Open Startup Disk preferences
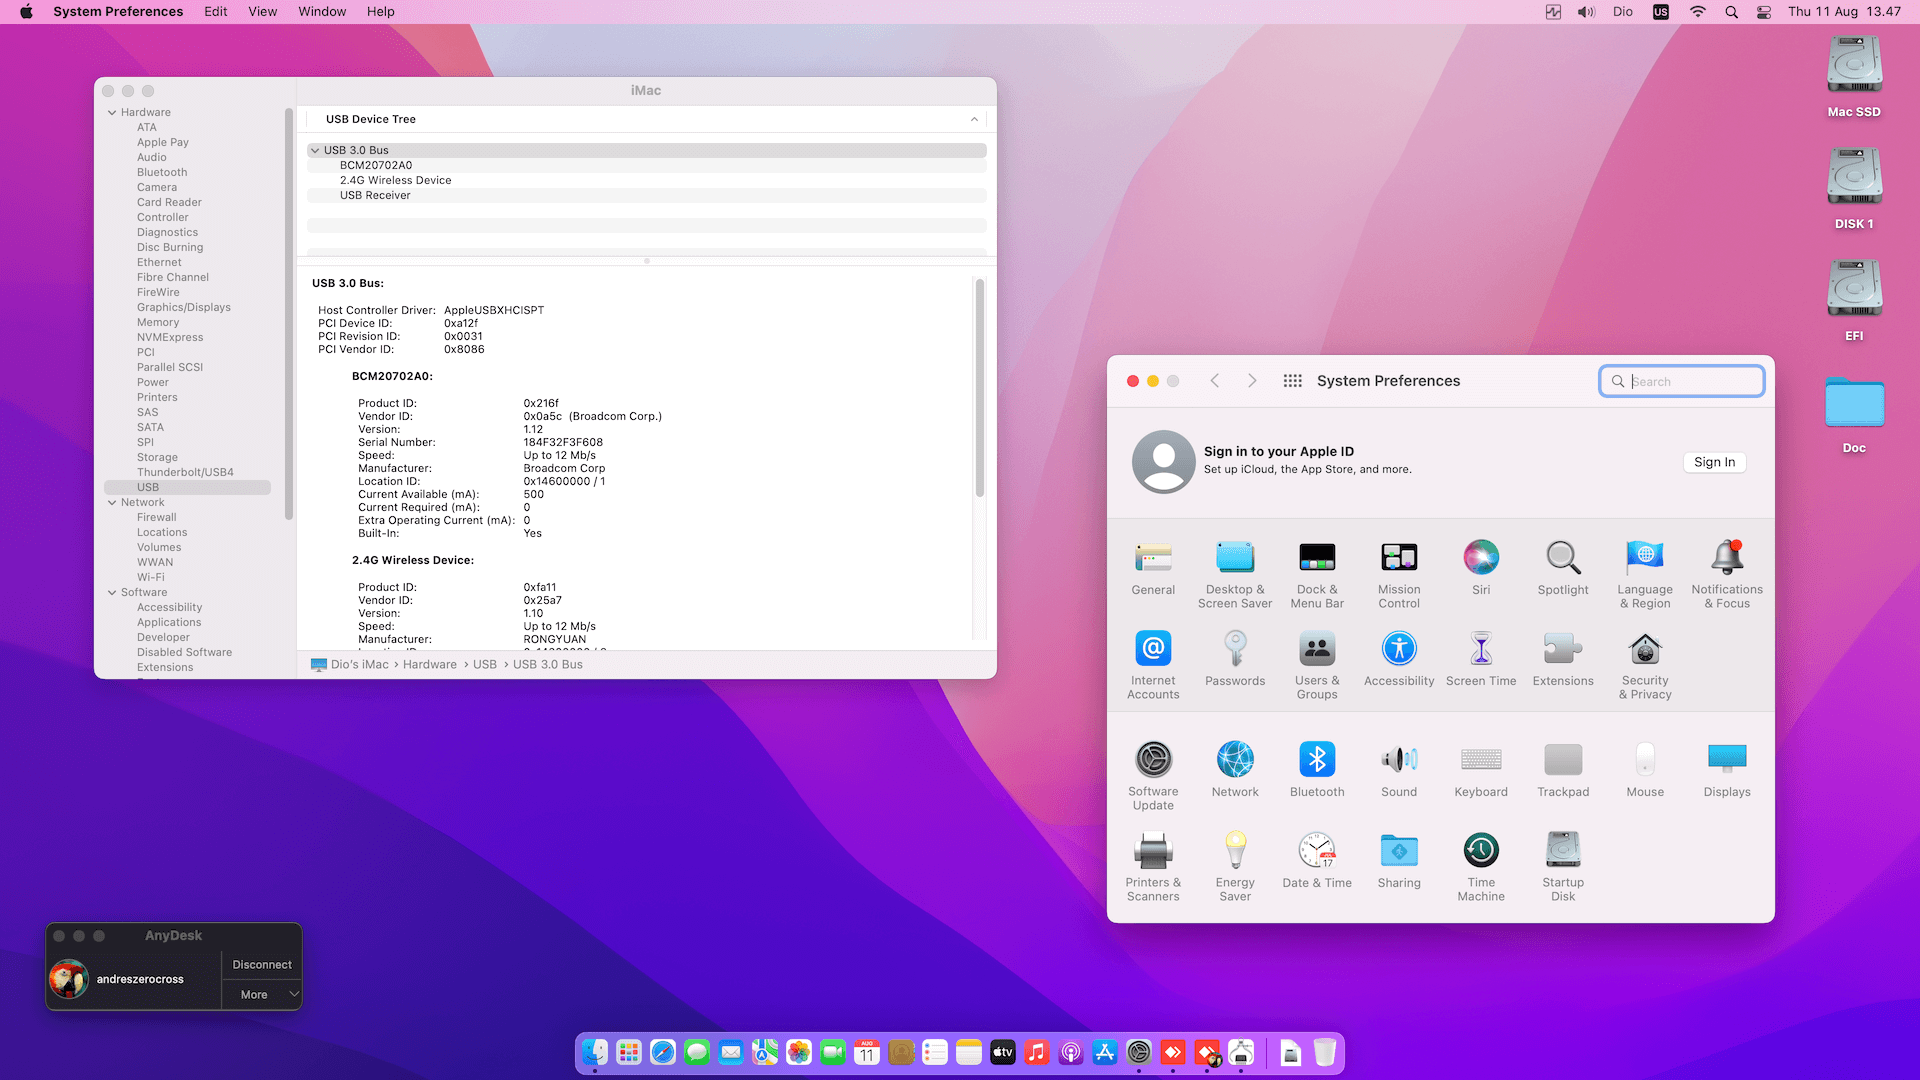The height and width of the screenshot is (1080, 1920). tap(1563, 867)
